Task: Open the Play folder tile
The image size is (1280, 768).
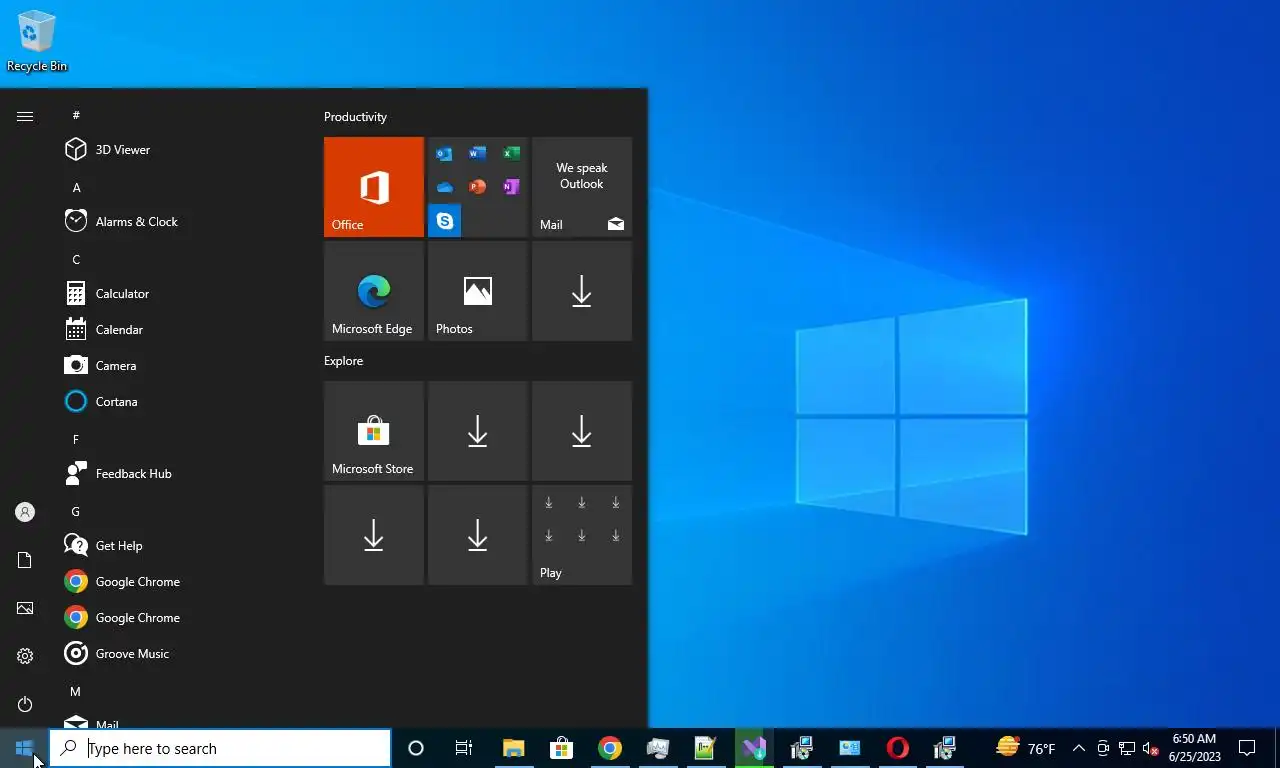Action: click(582, 535)
